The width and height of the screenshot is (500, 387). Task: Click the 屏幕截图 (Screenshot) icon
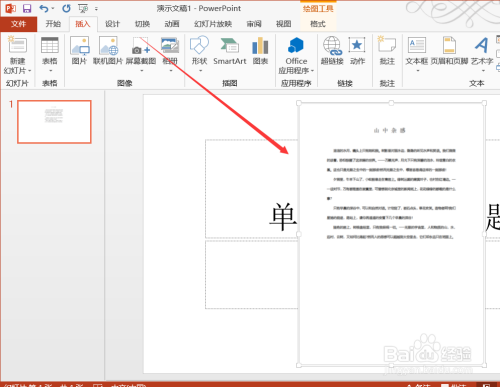point(141,46)
